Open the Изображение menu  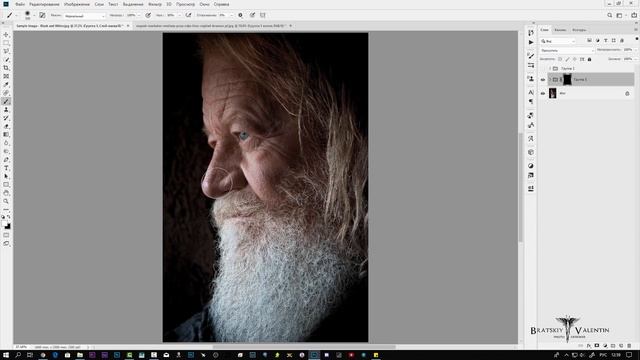pos(77,4)
